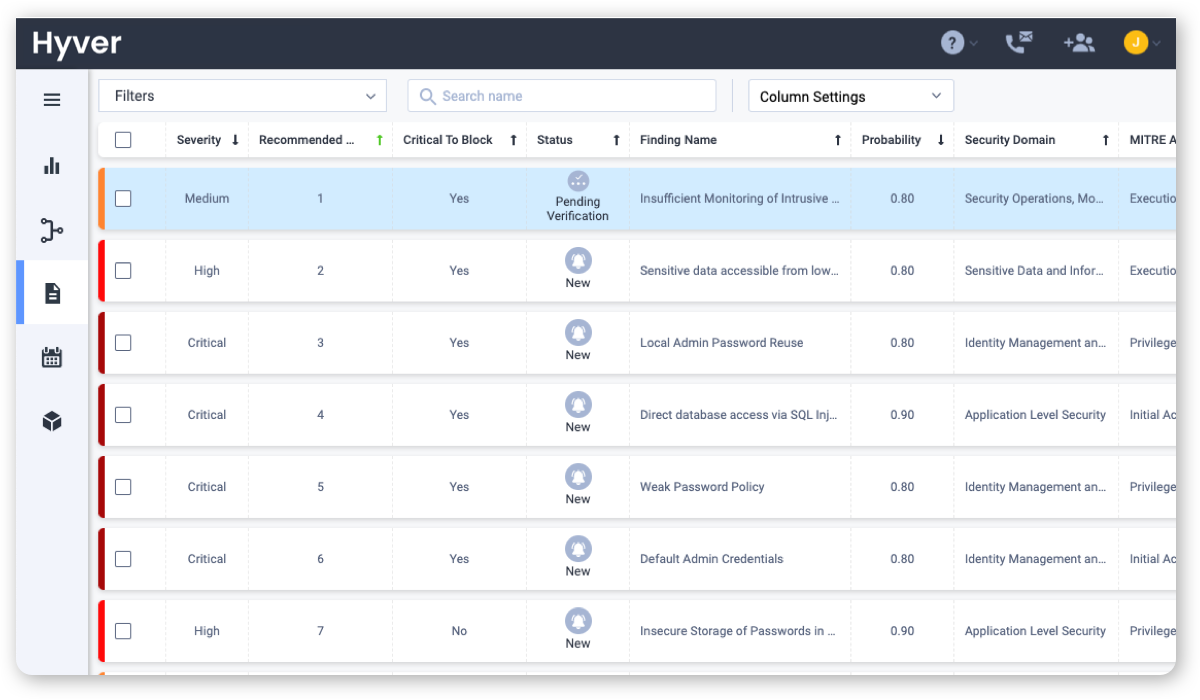Click the search magnifier icon
This screenshot has height=700, width=1200.
[428, 96]
